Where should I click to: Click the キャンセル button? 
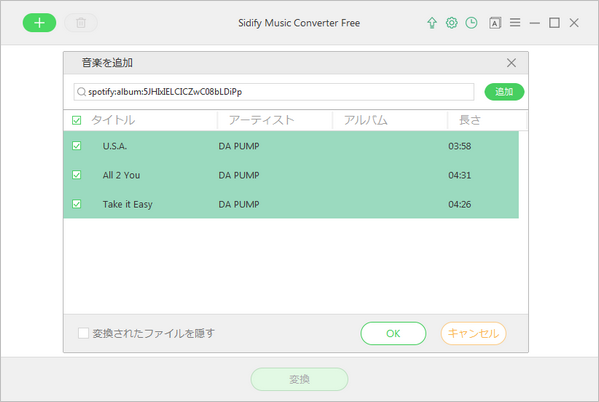point(473,333)
